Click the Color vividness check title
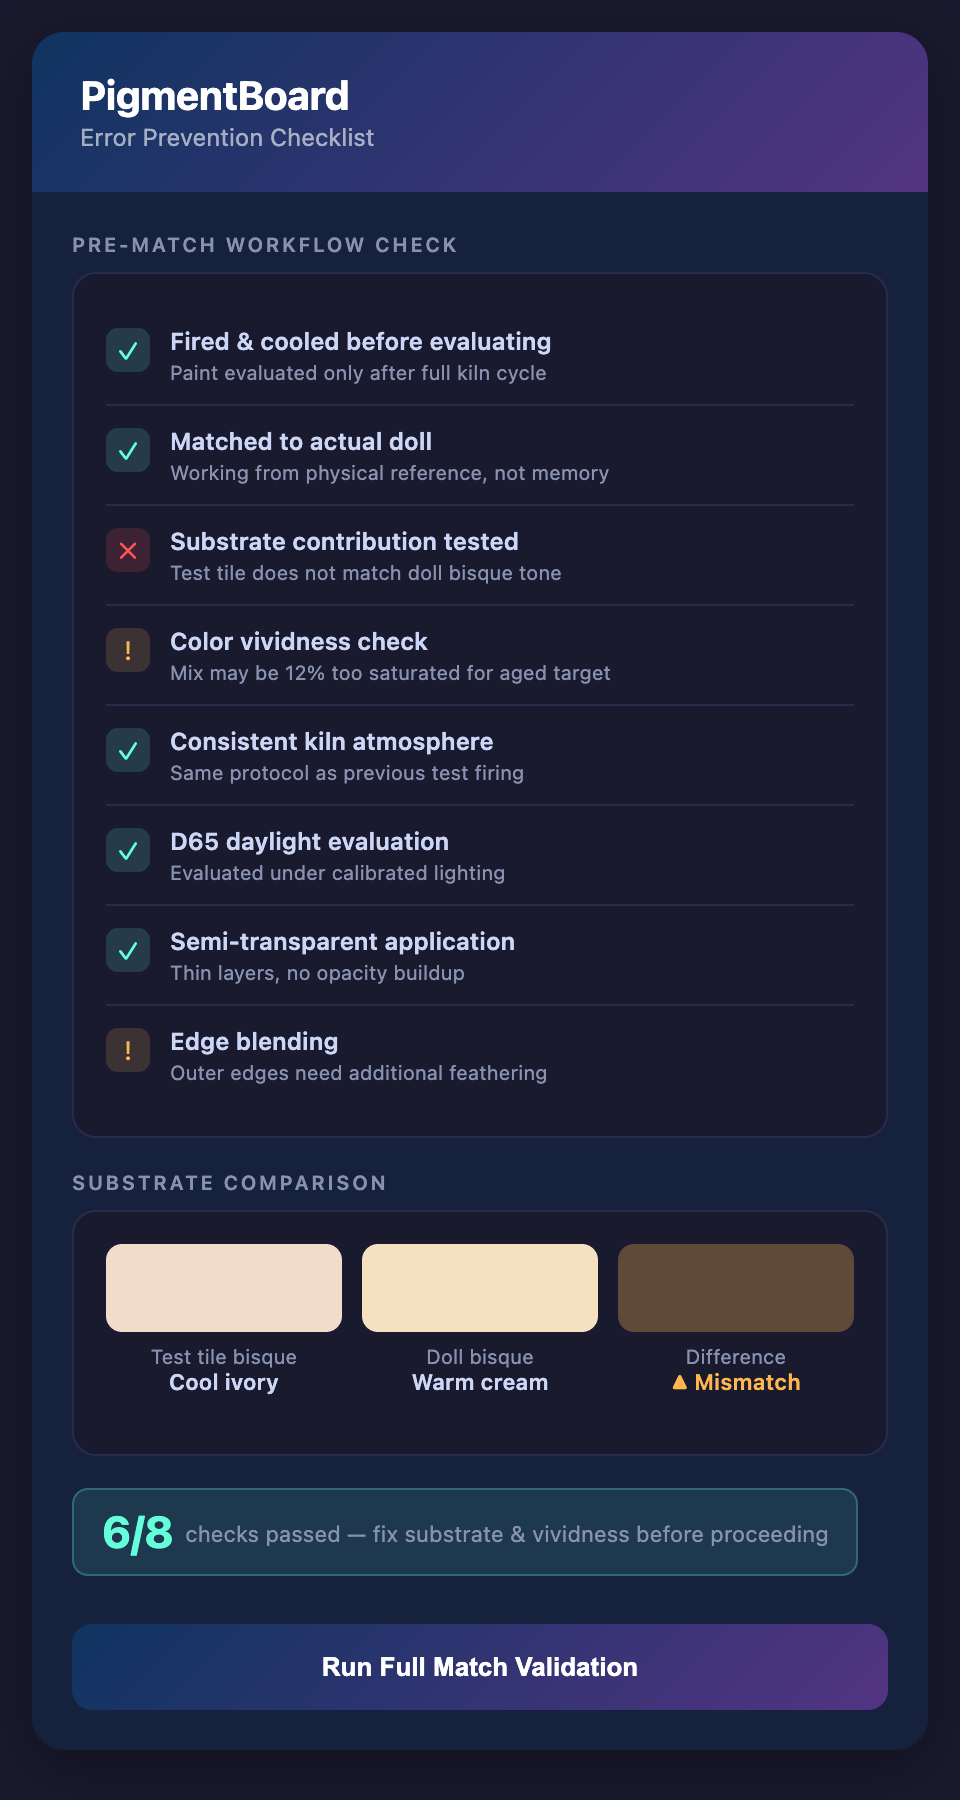960x1800 pixels. click(299, 642)
